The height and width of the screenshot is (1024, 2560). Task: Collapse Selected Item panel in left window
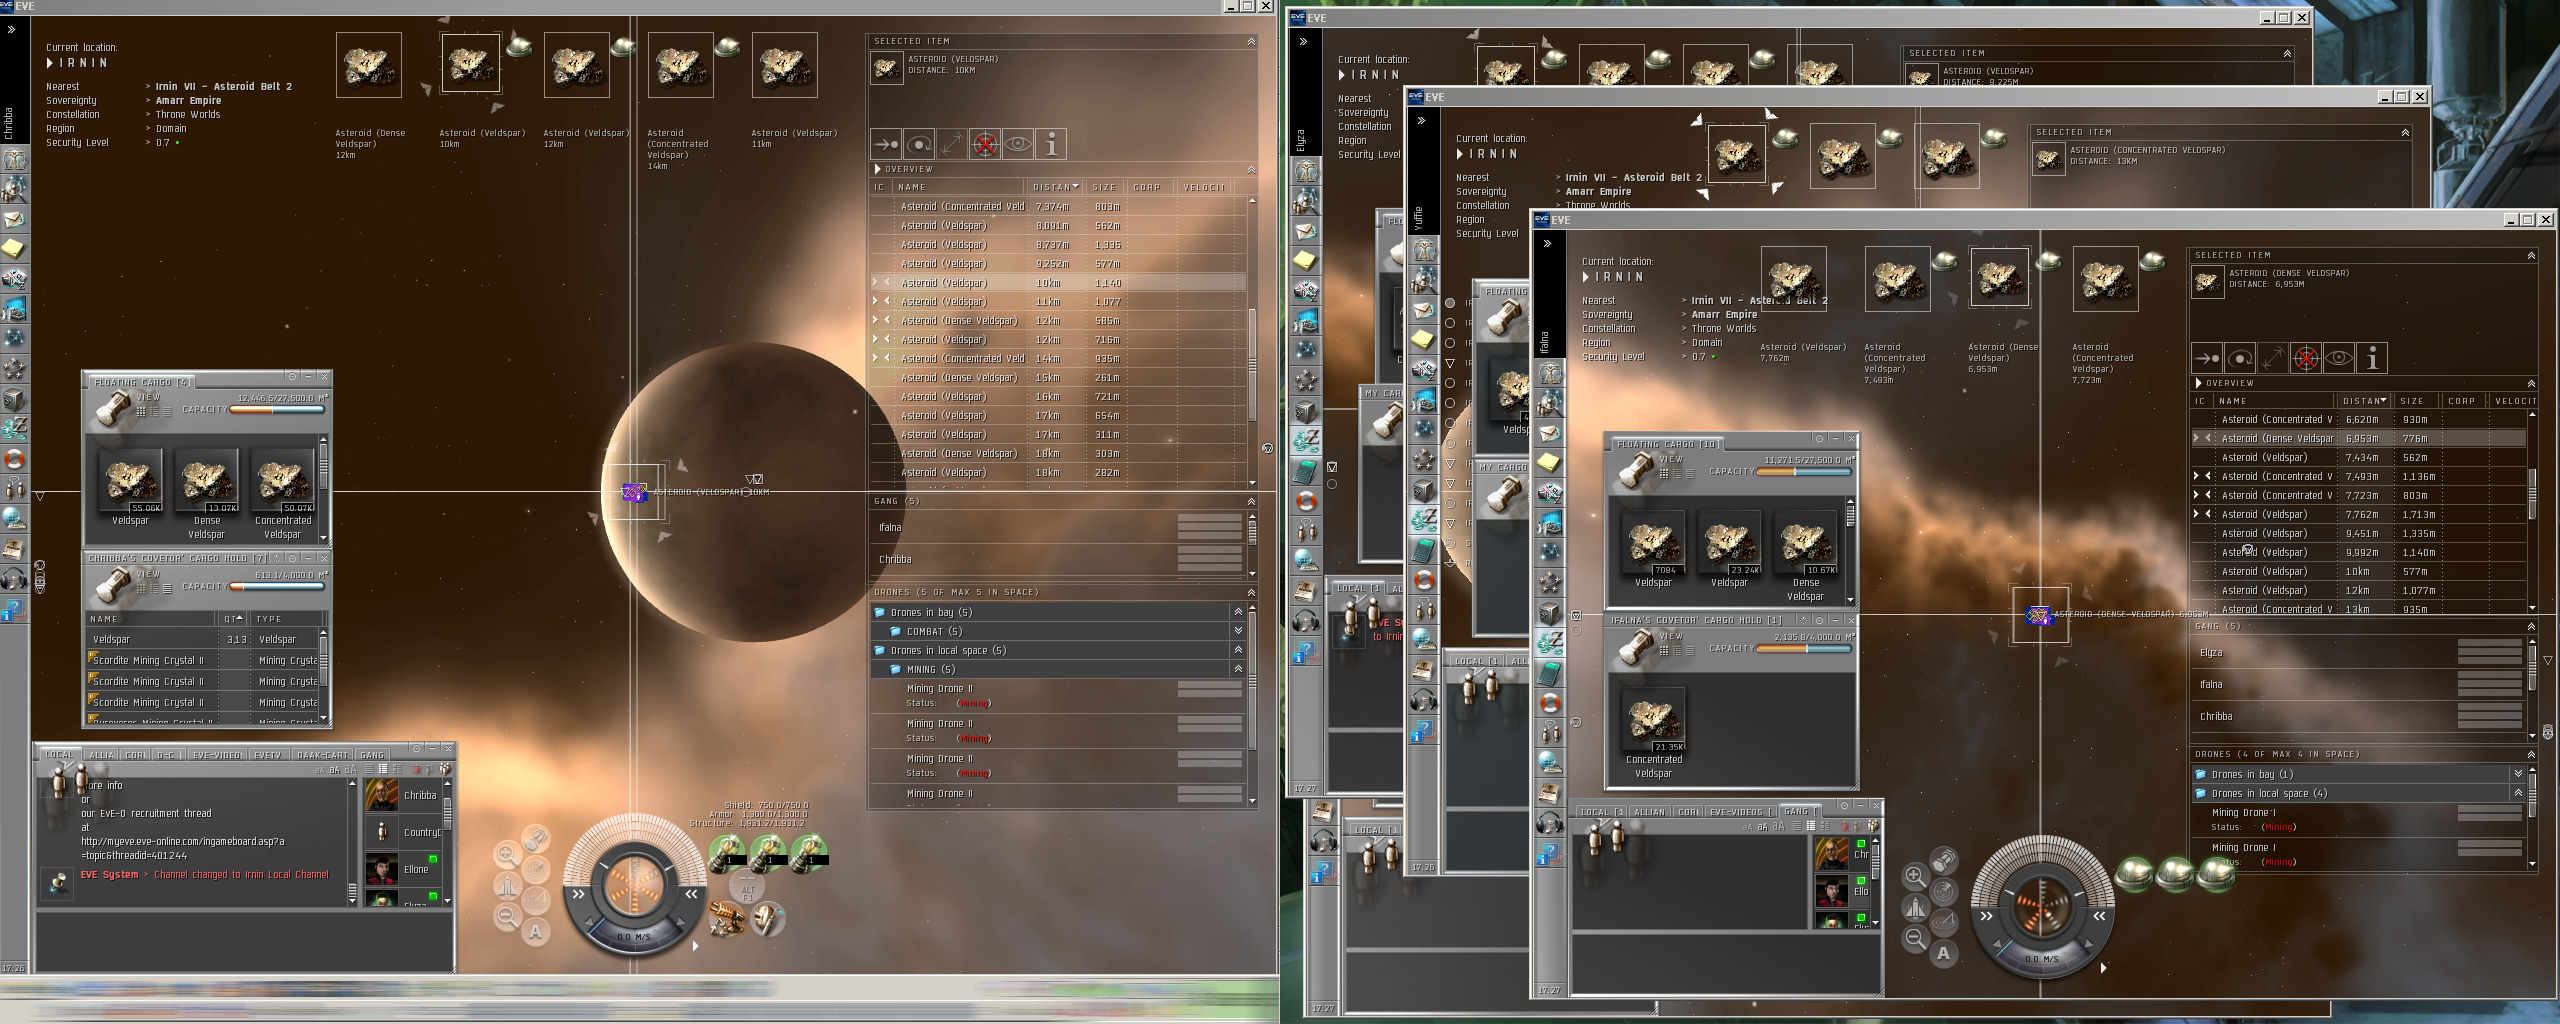point(1250,41)
